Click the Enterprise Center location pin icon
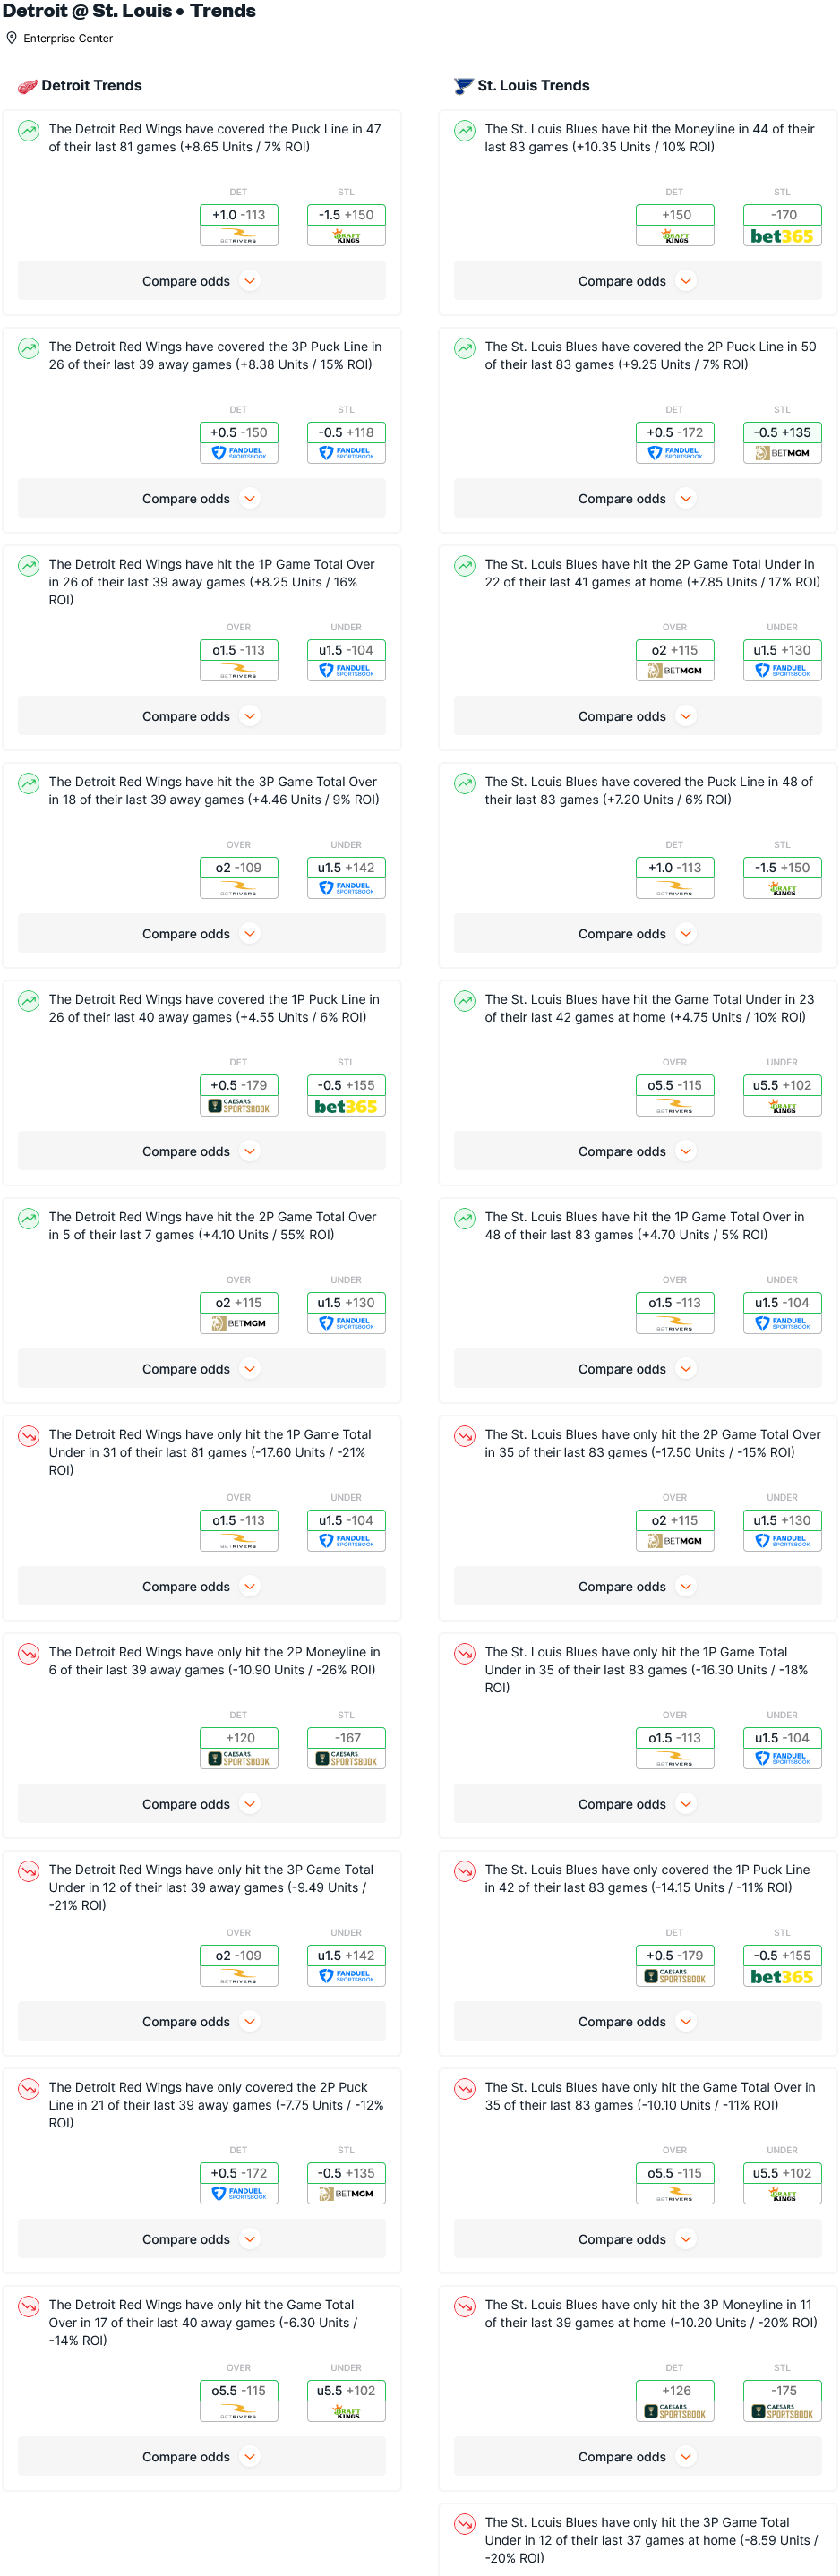The height and width of the screenshot is (2576, 840). click(x=12, y=38)
